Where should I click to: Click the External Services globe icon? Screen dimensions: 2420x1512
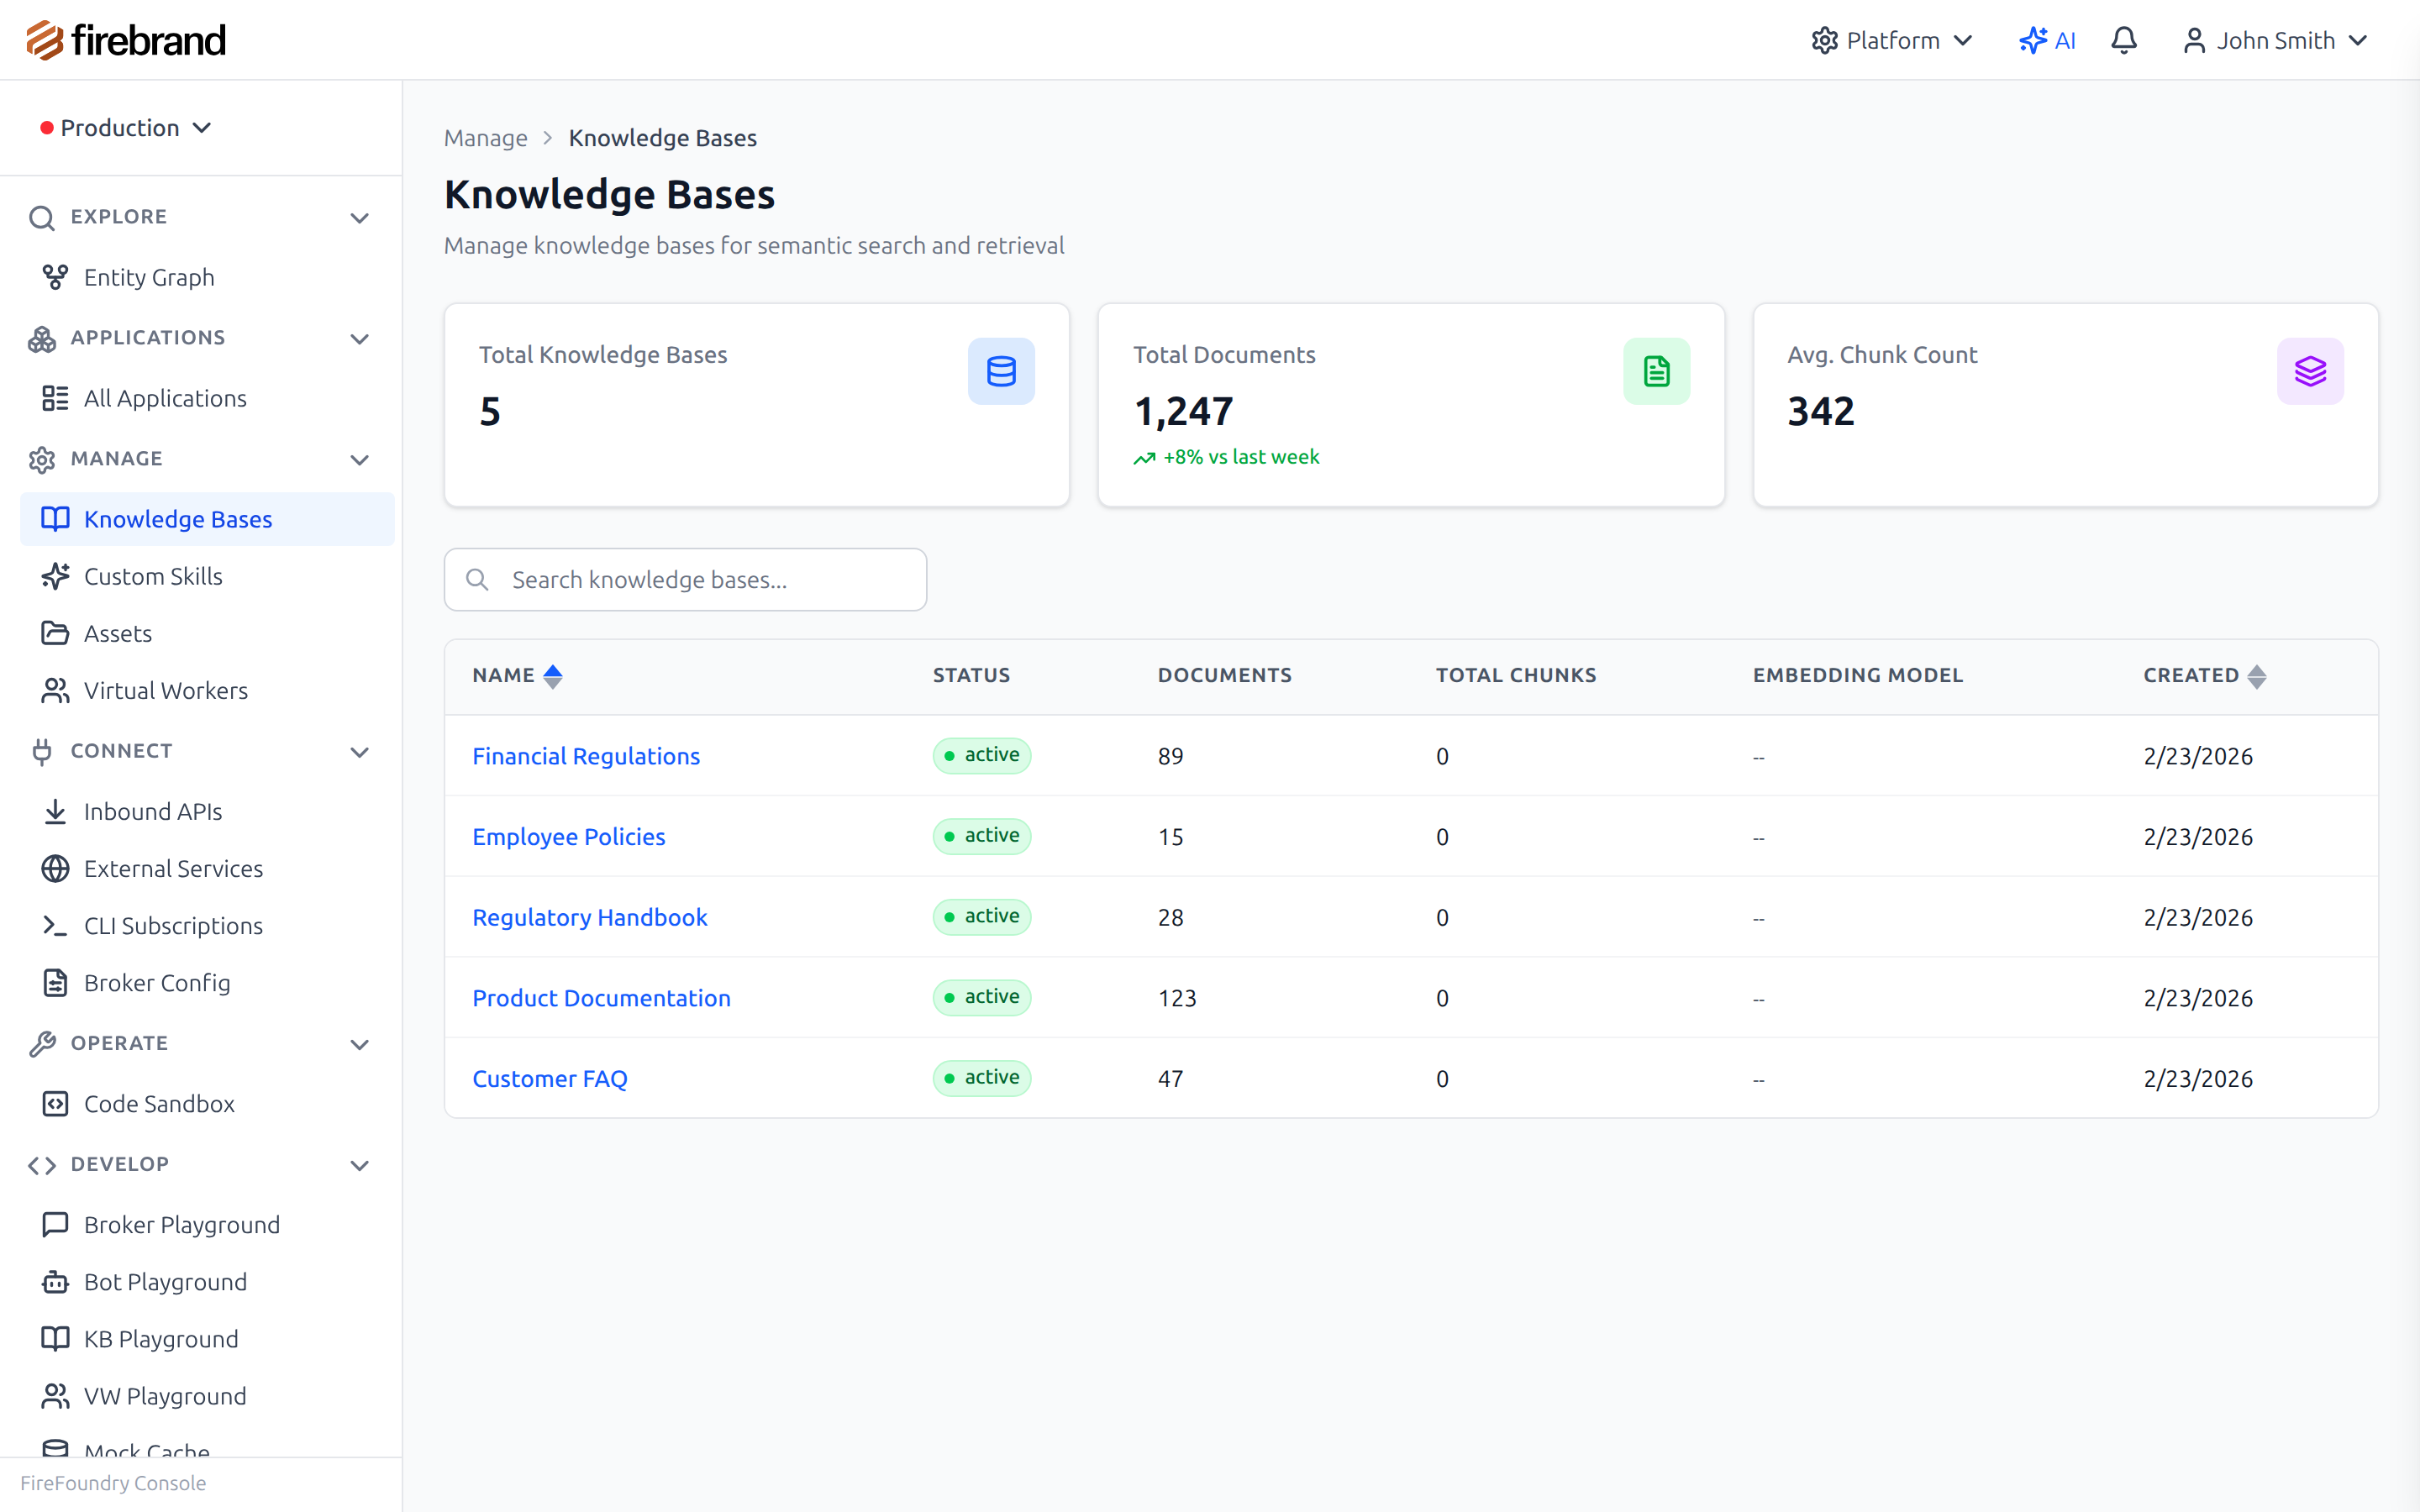click(55, 868)
